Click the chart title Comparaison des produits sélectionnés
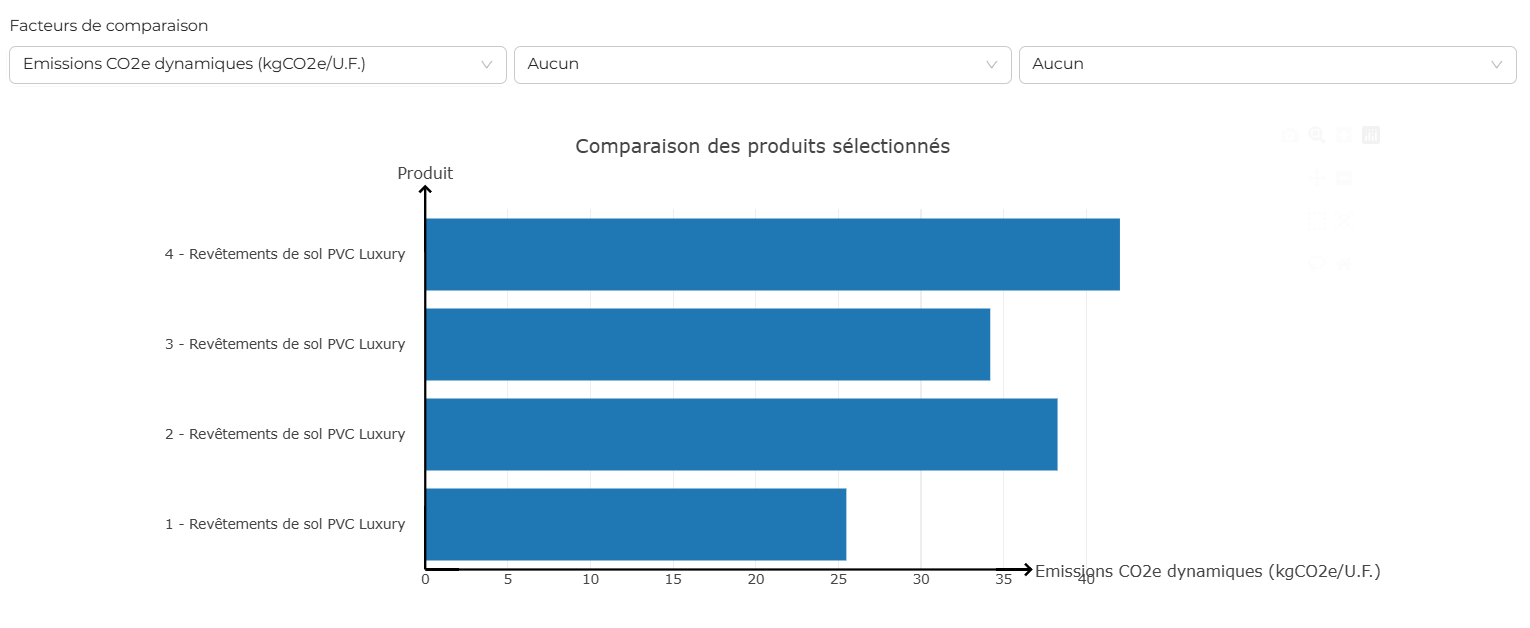This screenshot has height=628, width=1530. click(x=762, y=146)
